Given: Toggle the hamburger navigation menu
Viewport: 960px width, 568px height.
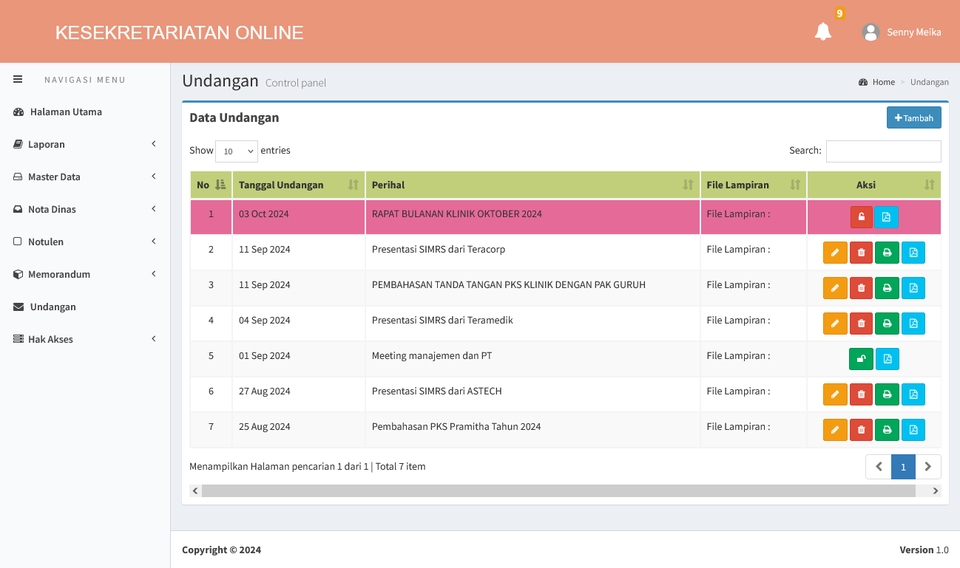Looking at the screenshot, I should click(18, 79).
